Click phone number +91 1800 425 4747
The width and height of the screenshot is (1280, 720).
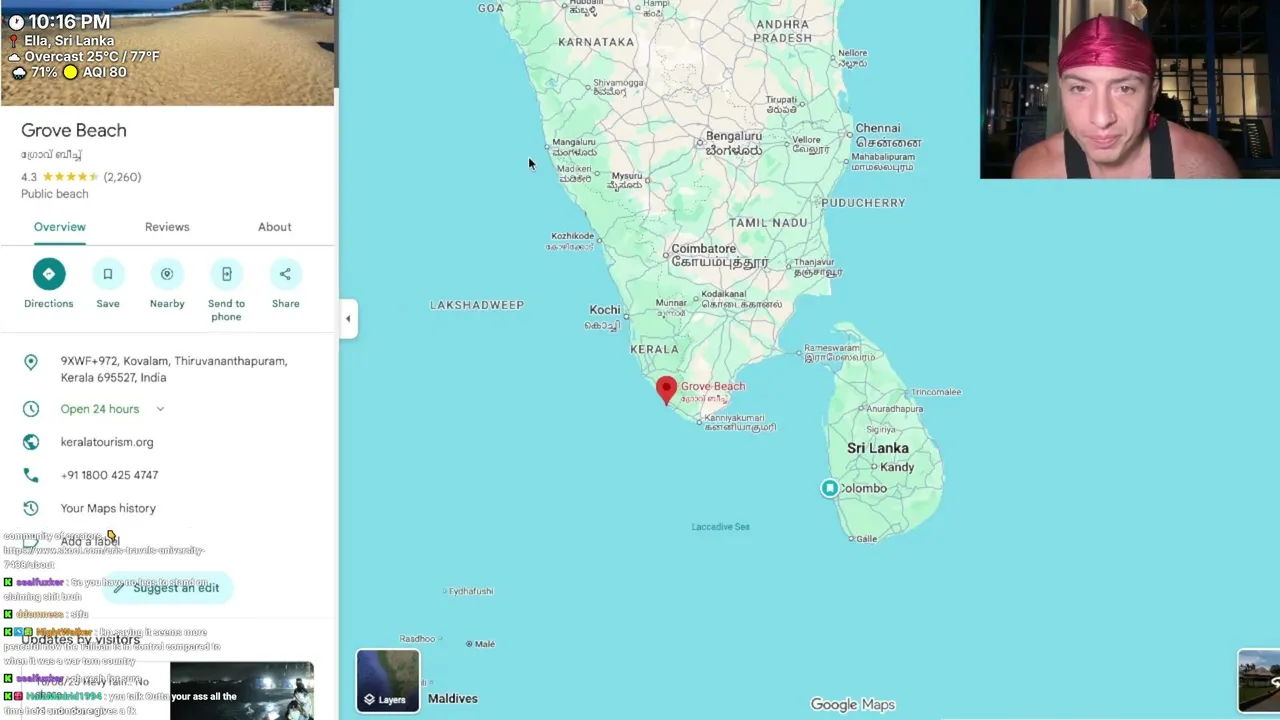pos(109,475)
